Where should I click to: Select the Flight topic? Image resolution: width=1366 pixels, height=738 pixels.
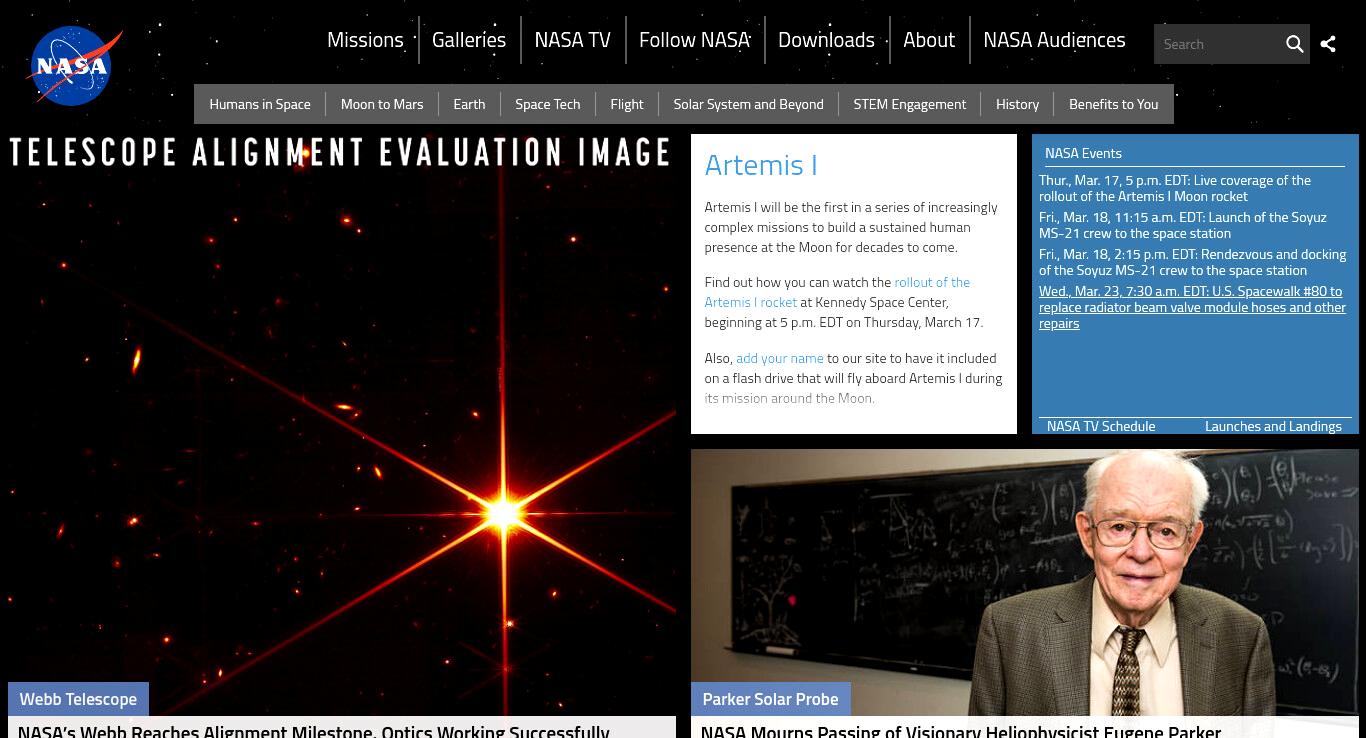click(x=627, y=104)
